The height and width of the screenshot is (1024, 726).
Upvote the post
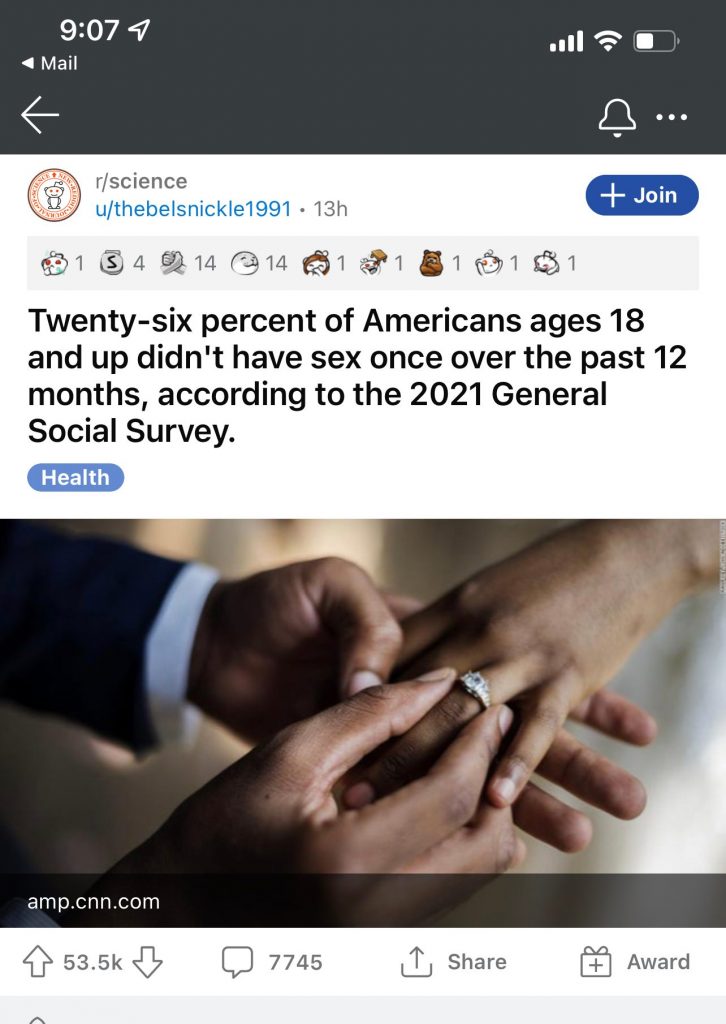[38, 962]
